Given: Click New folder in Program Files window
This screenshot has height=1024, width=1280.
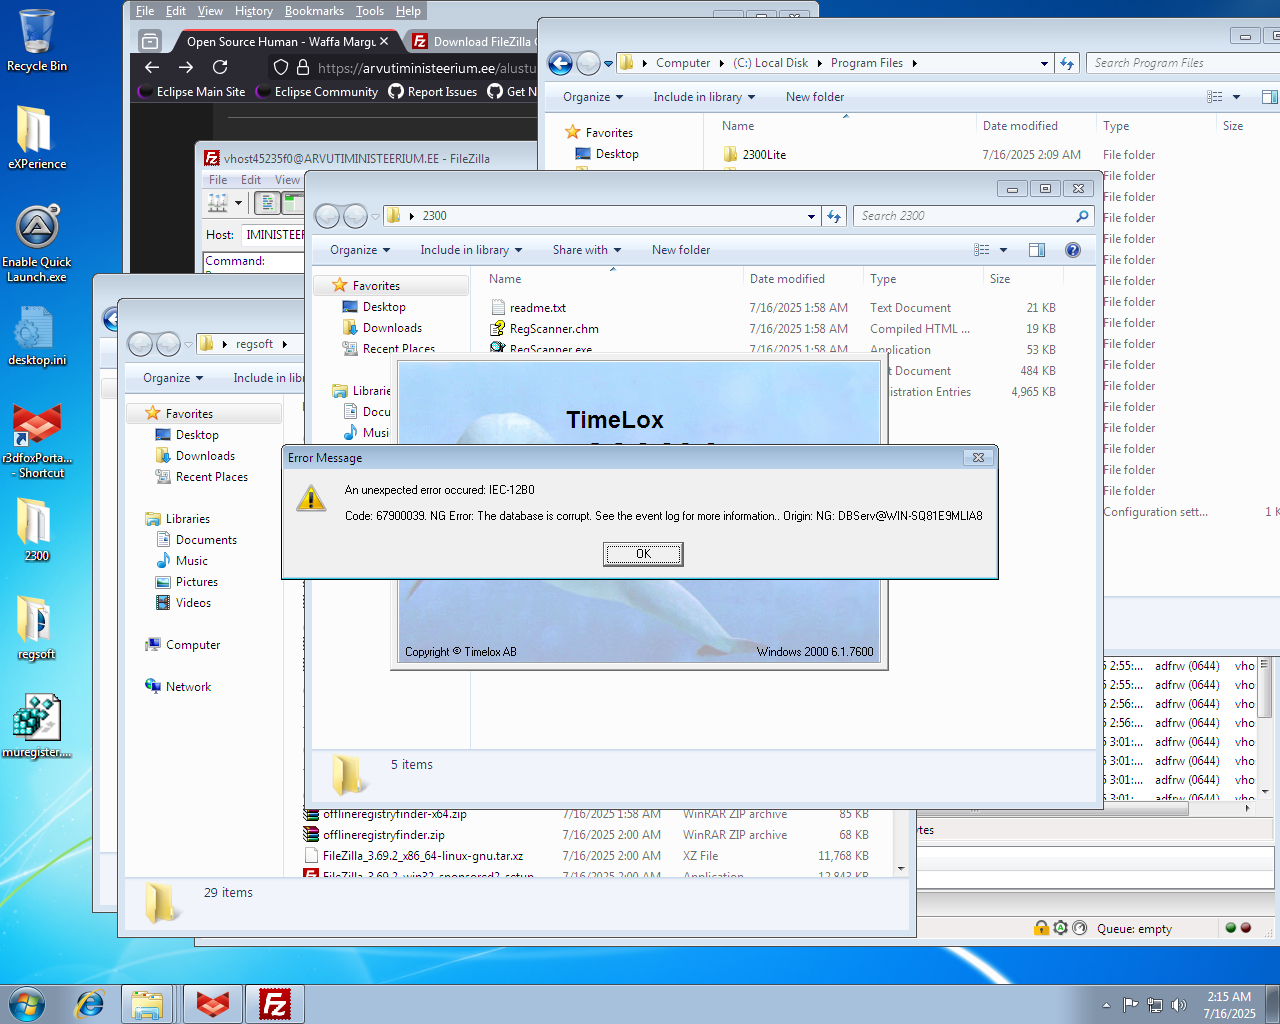Looking at the screenshot, I should pos(815,97).
